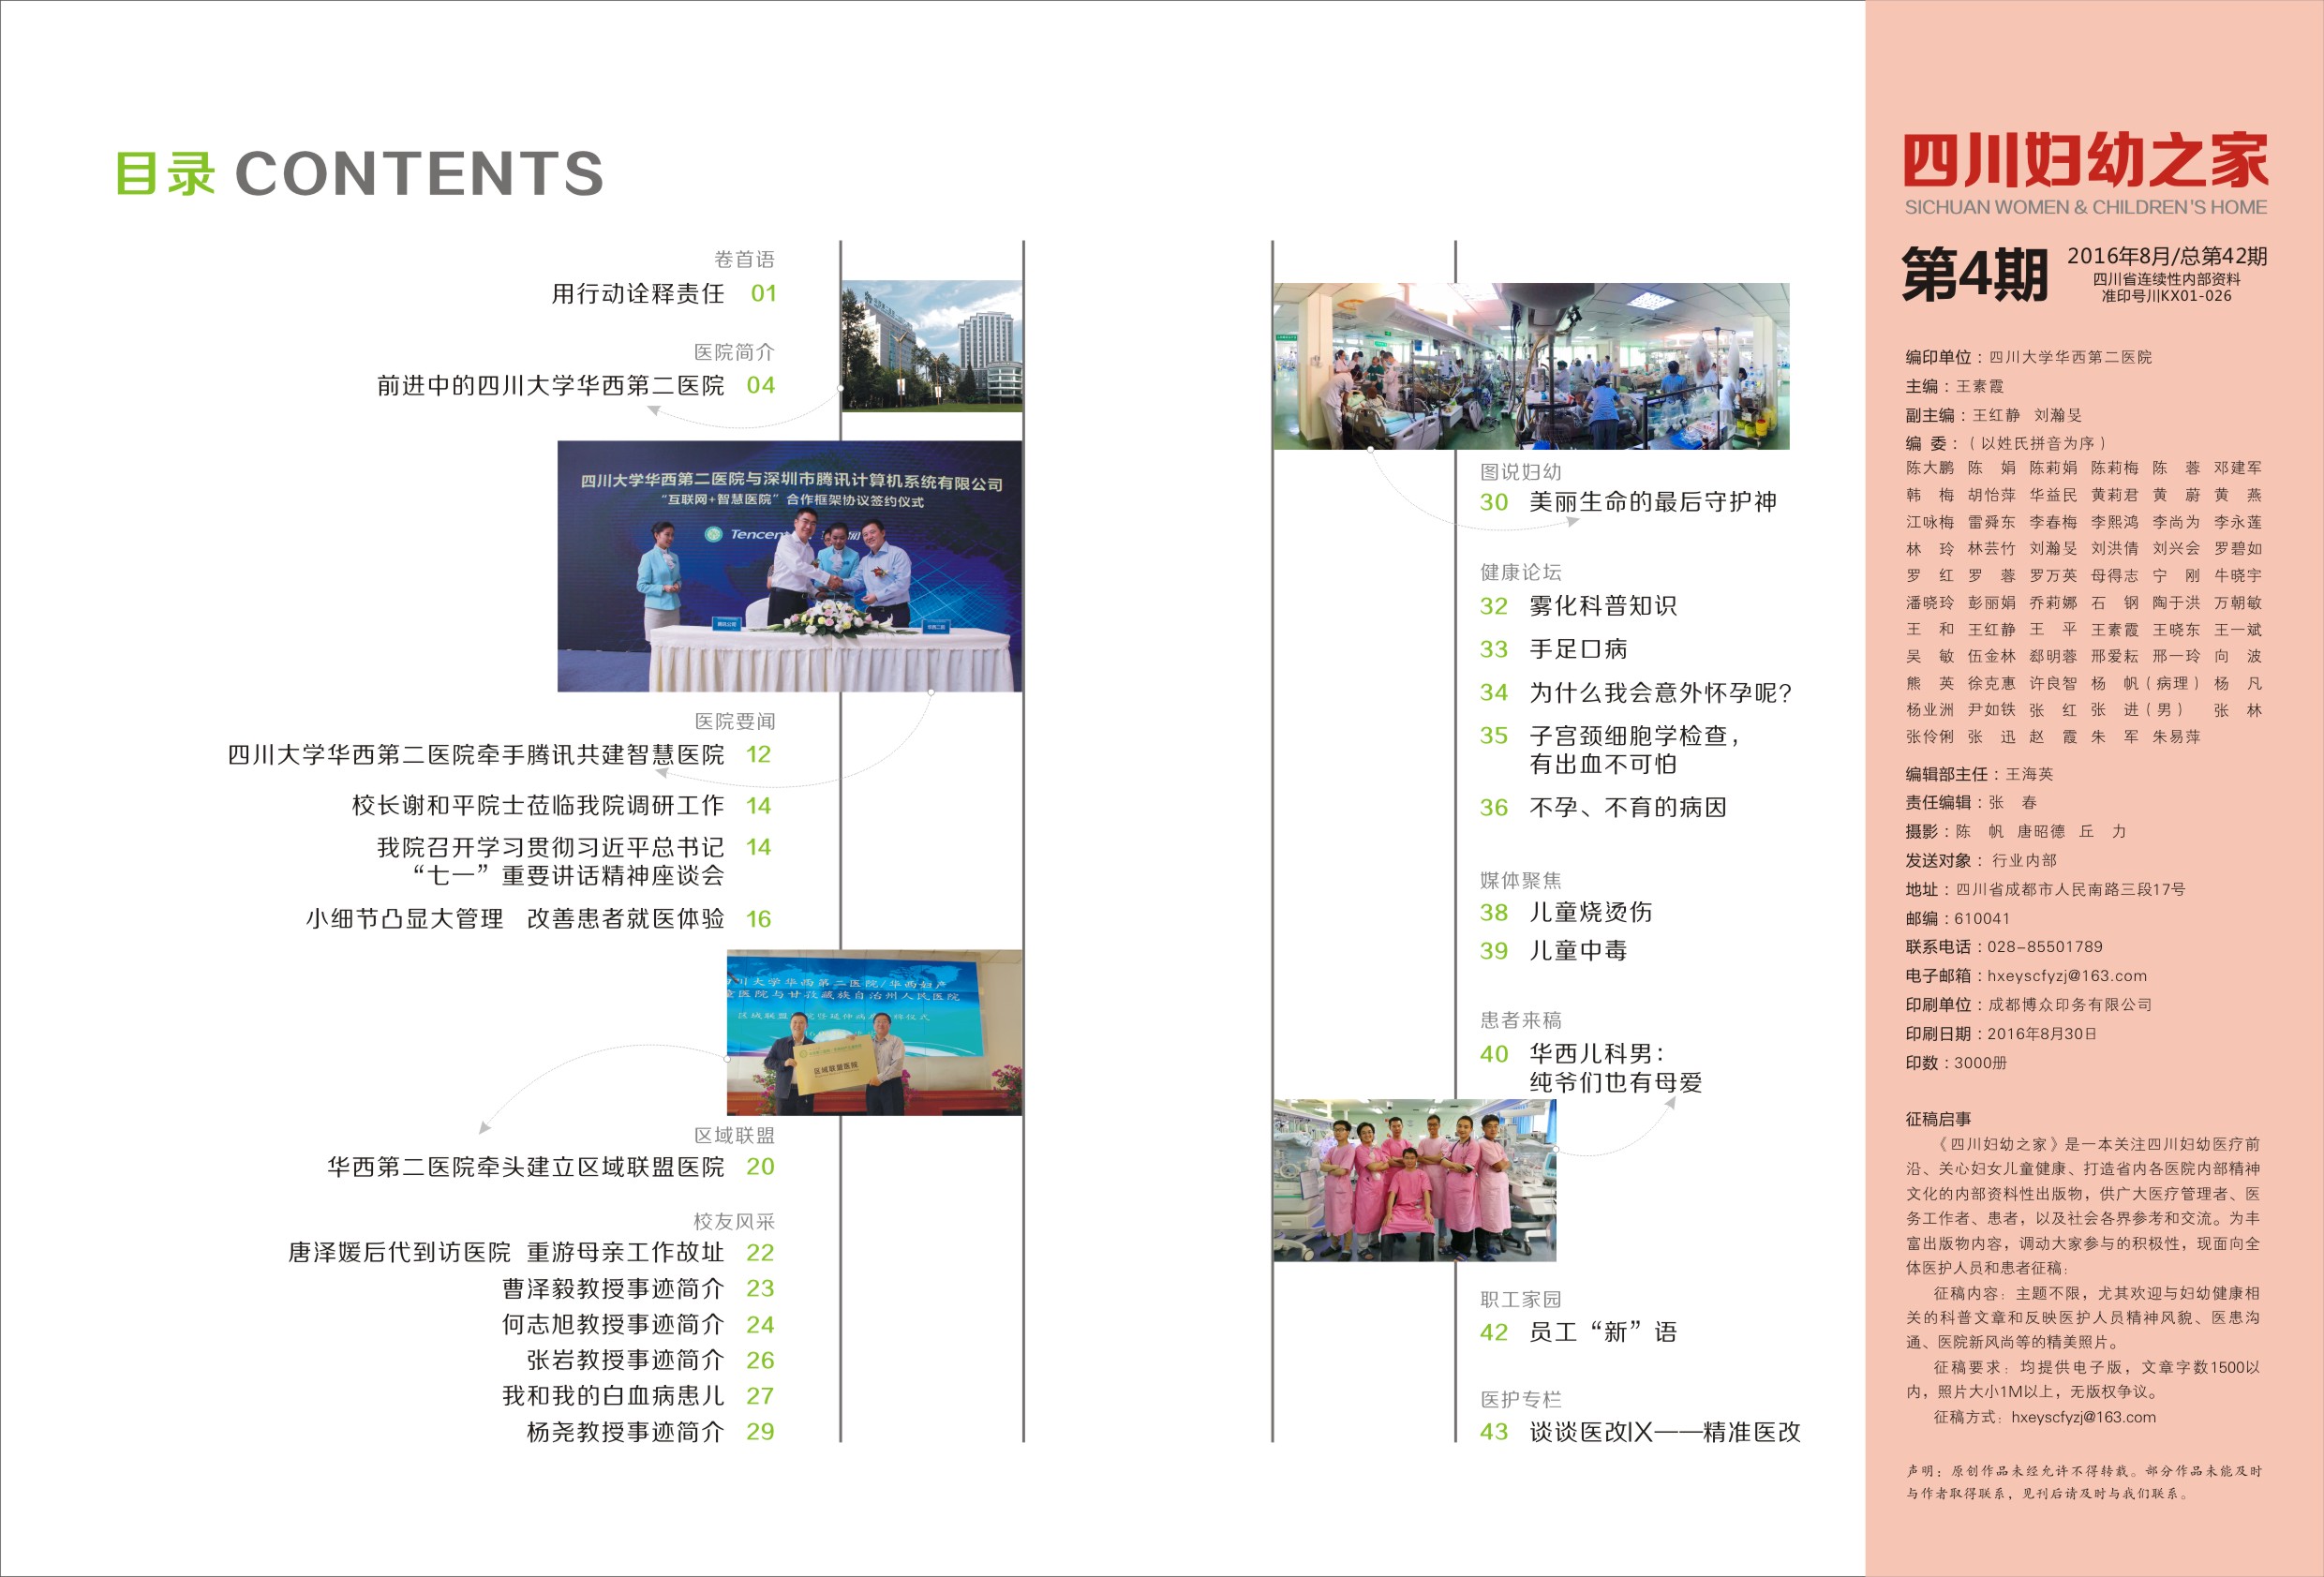
Task: Click '印刷单位:成都博众印务有限公司' line
Action: 2029,1005
